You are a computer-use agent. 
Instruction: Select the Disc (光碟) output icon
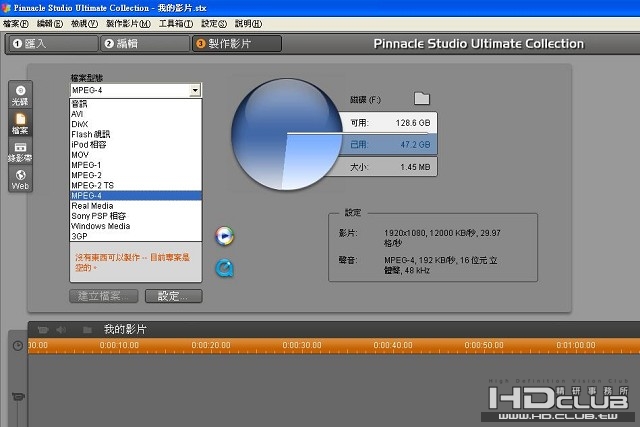pyautogui.click(x=20, y=95)
